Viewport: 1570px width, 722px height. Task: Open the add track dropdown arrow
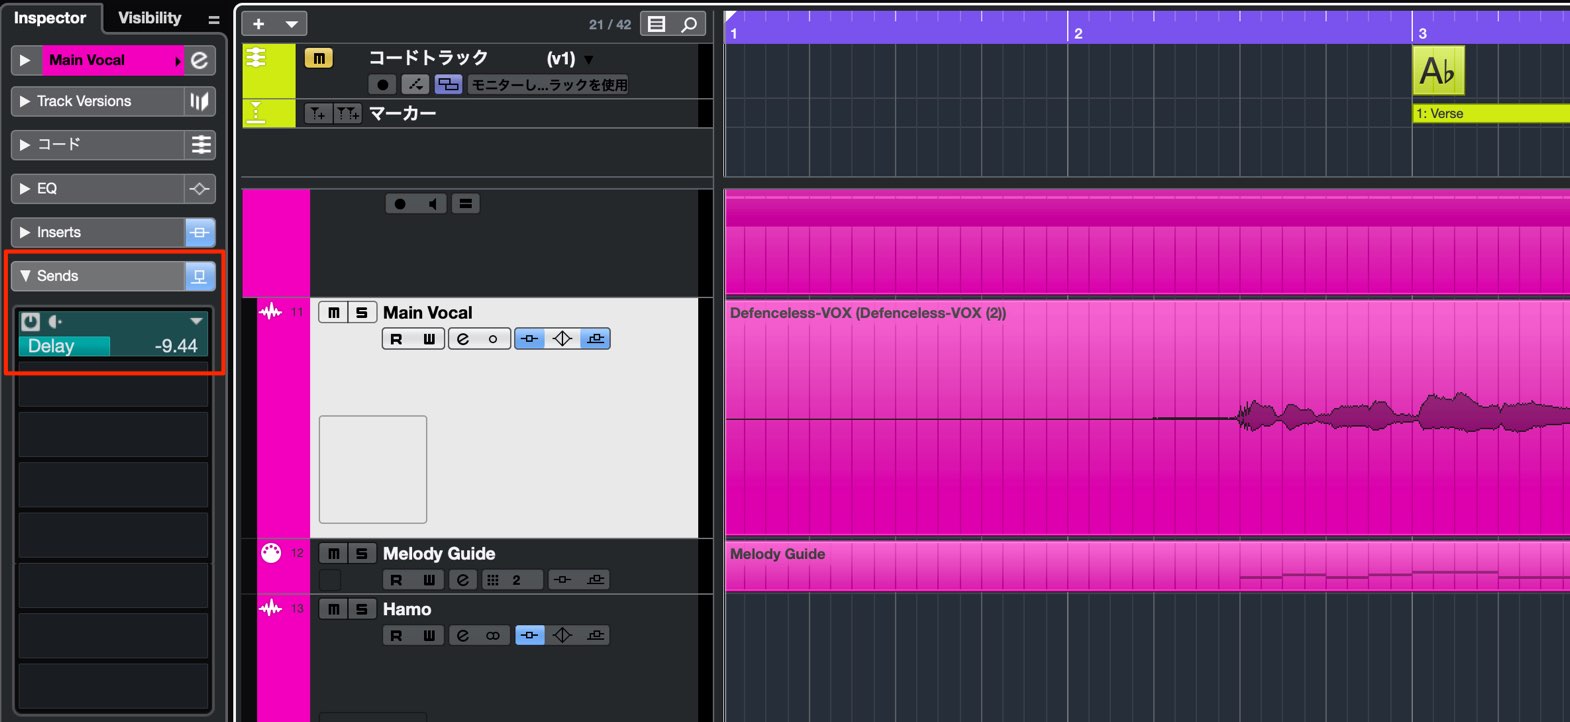coord(291,24)
